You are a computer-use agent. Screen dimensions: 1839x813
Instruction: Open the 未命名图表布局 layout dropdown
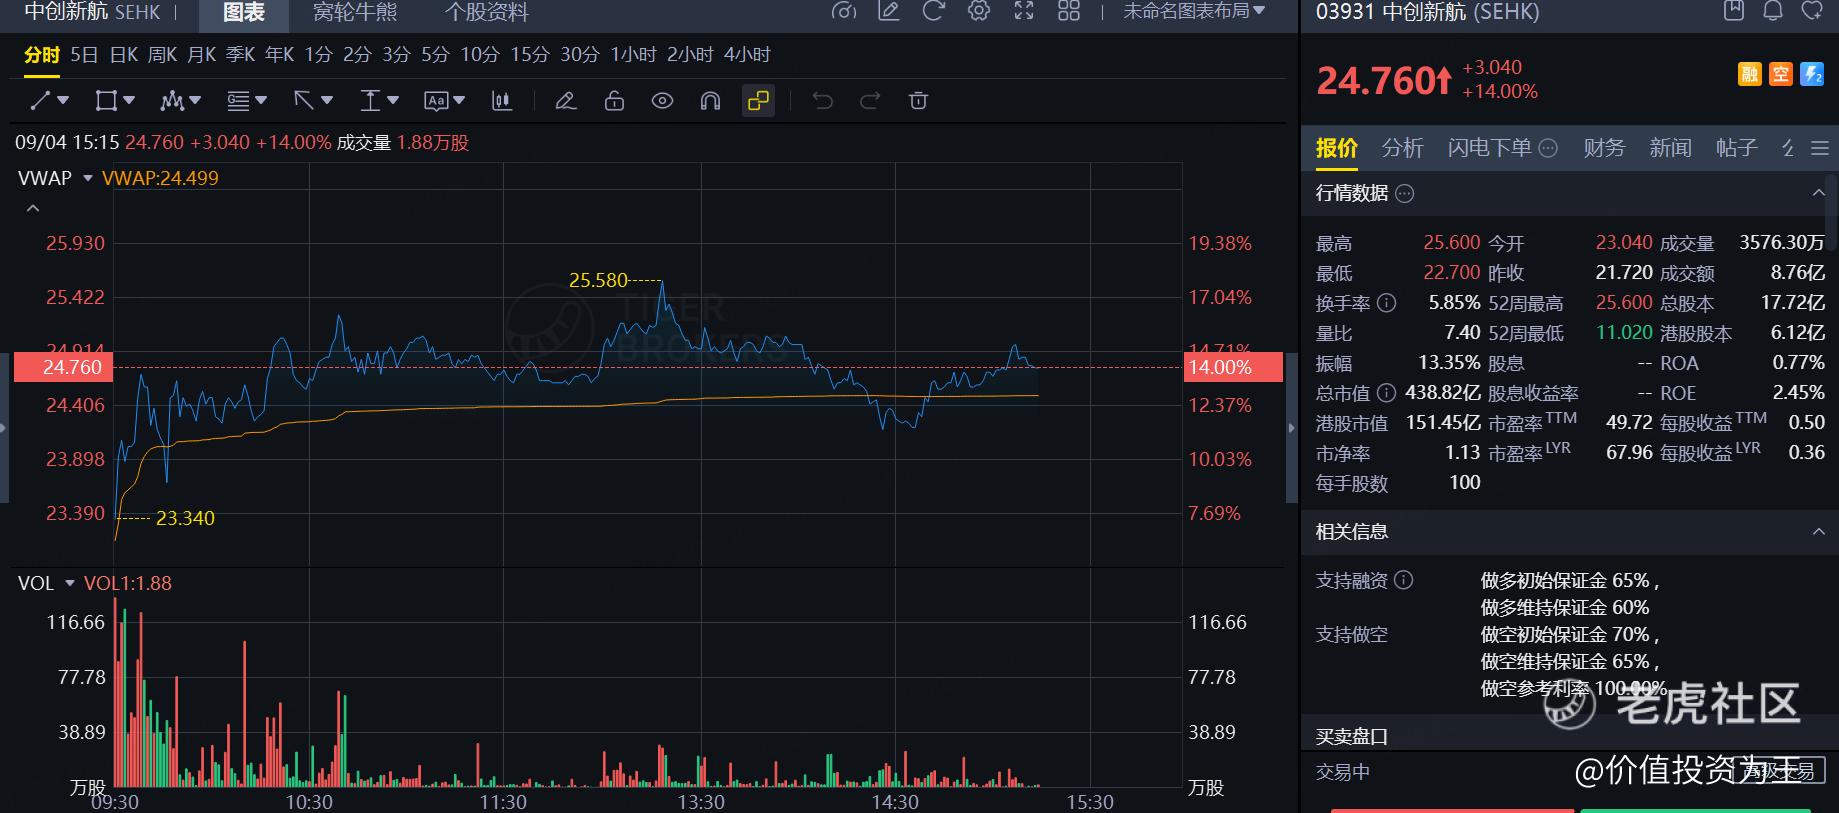[1194, 11]
